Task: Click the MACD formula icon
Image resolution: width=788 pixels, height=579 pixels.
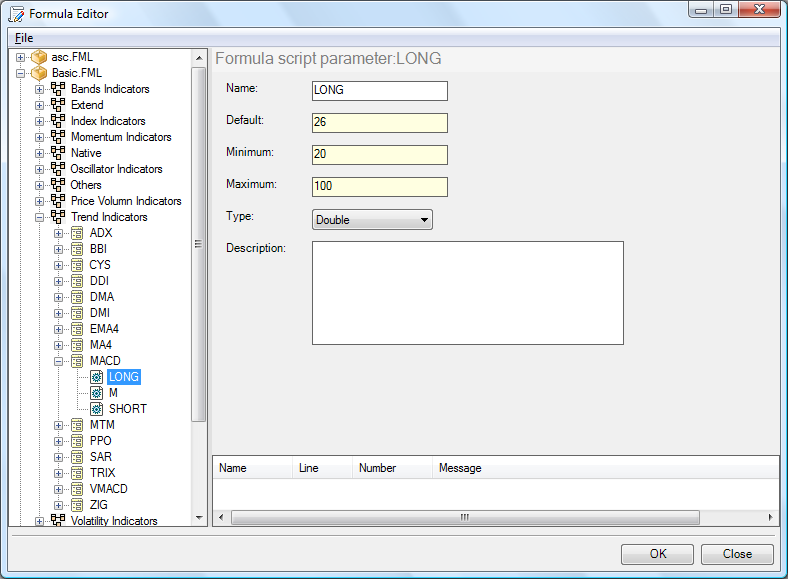Action: (77, 361)
